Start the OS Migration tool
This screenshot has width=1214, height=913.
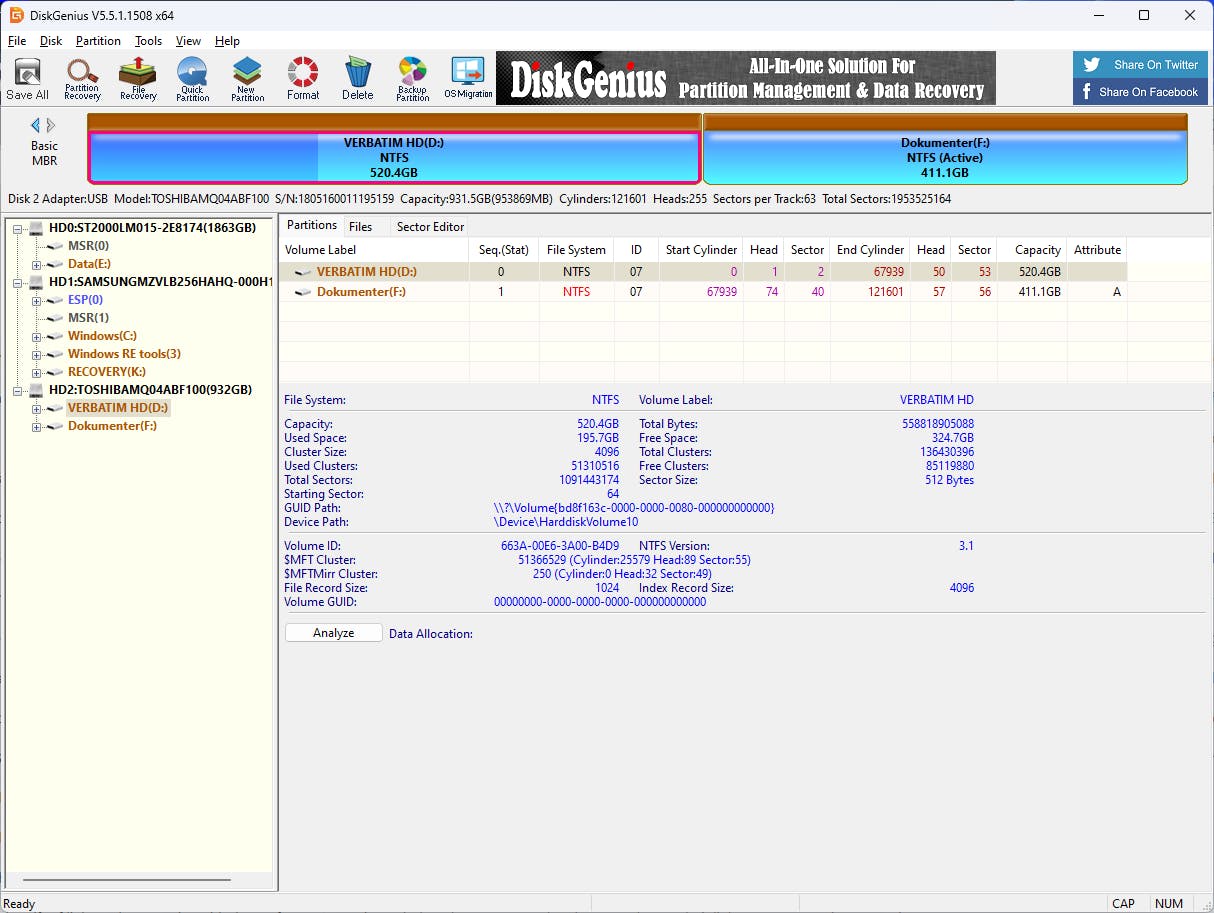468,79
